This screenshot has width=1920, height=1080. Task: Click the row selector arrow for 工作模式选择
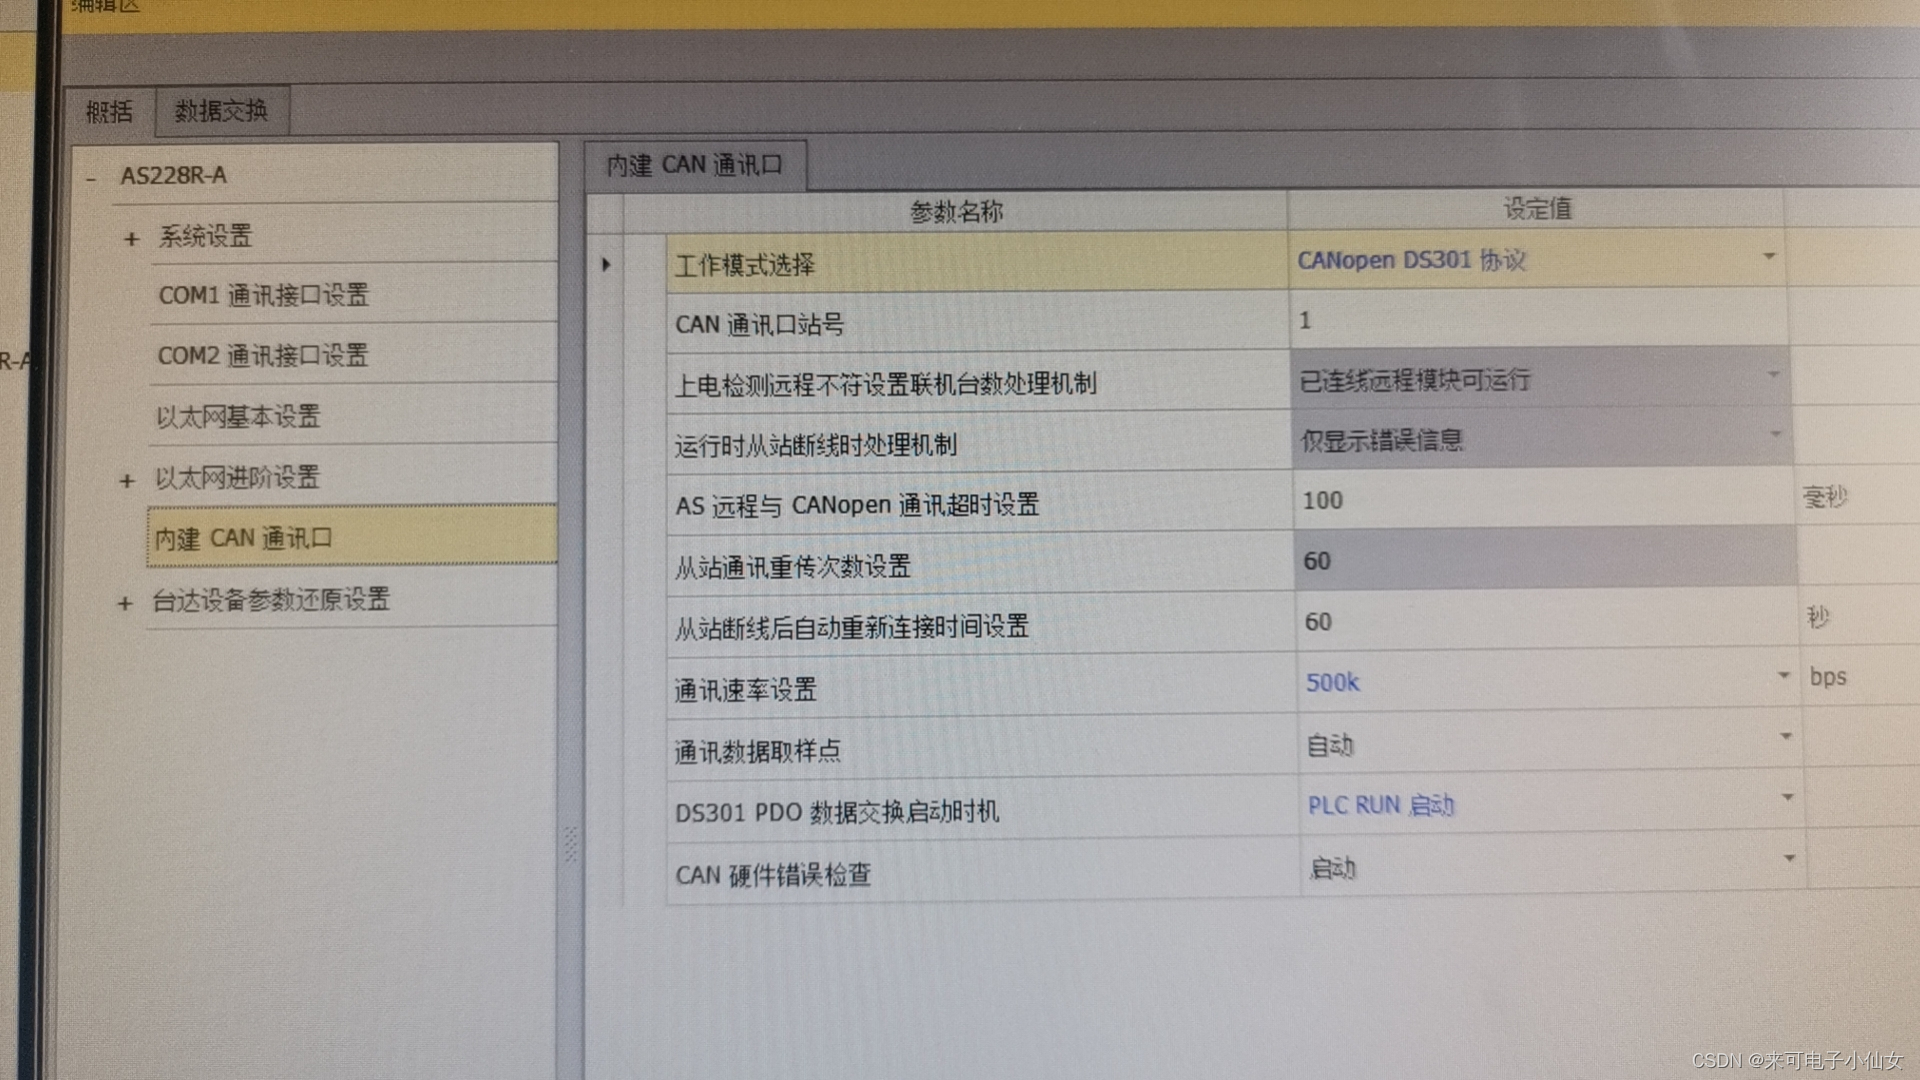pos(606,265)
